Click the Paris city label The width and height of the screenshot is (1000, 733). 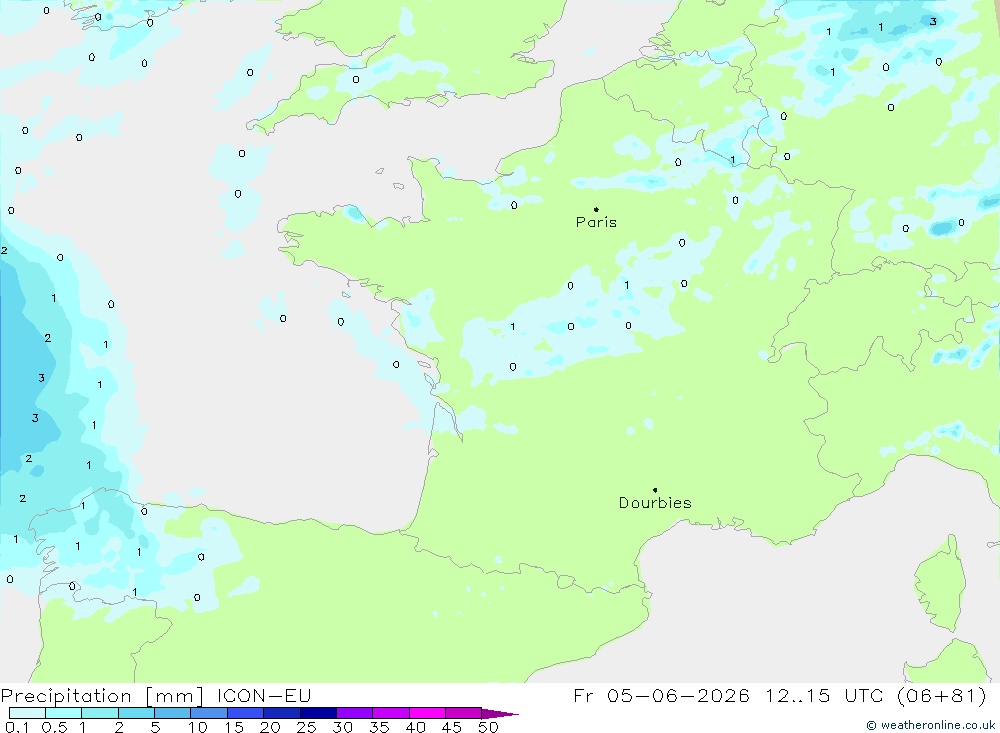(596, 222)
